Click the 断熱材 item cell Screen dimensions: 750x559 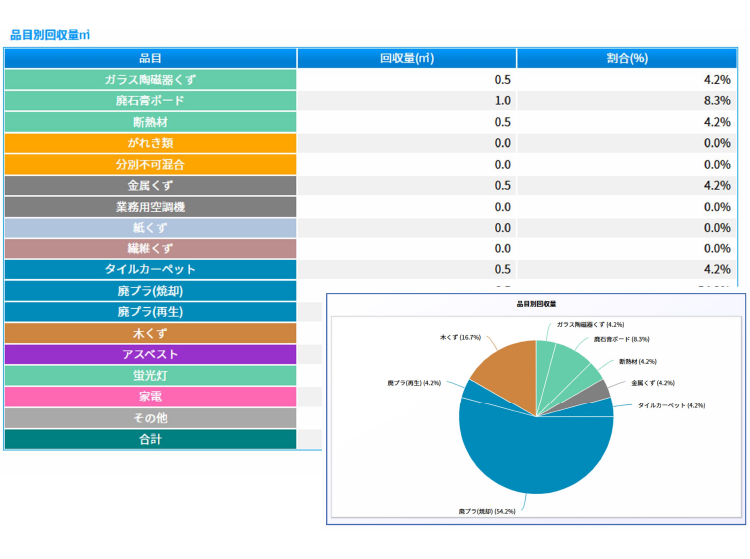pos(150,122)
